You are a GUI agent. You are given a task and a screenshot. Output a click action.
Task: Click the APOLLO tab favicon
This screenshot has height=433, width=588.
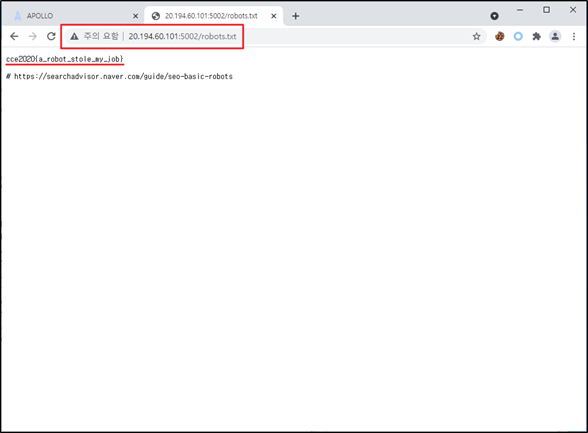click(17, 16)
